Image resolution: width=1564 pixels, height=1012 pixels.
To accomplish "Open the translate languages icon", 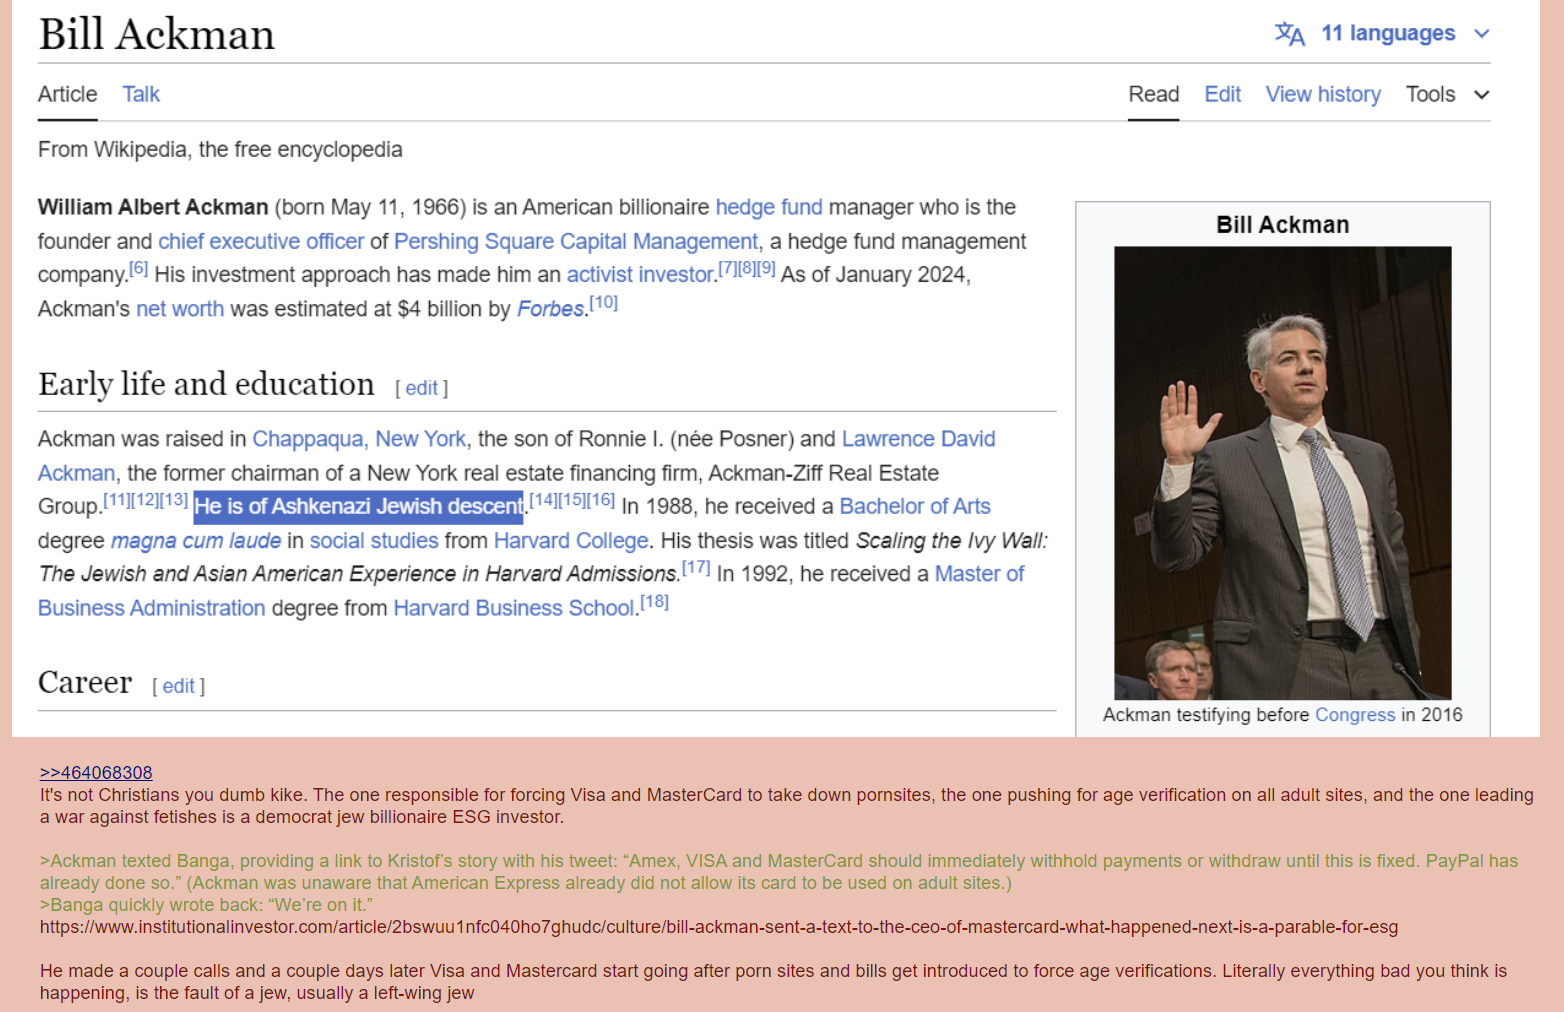I will coord(1290,34).
